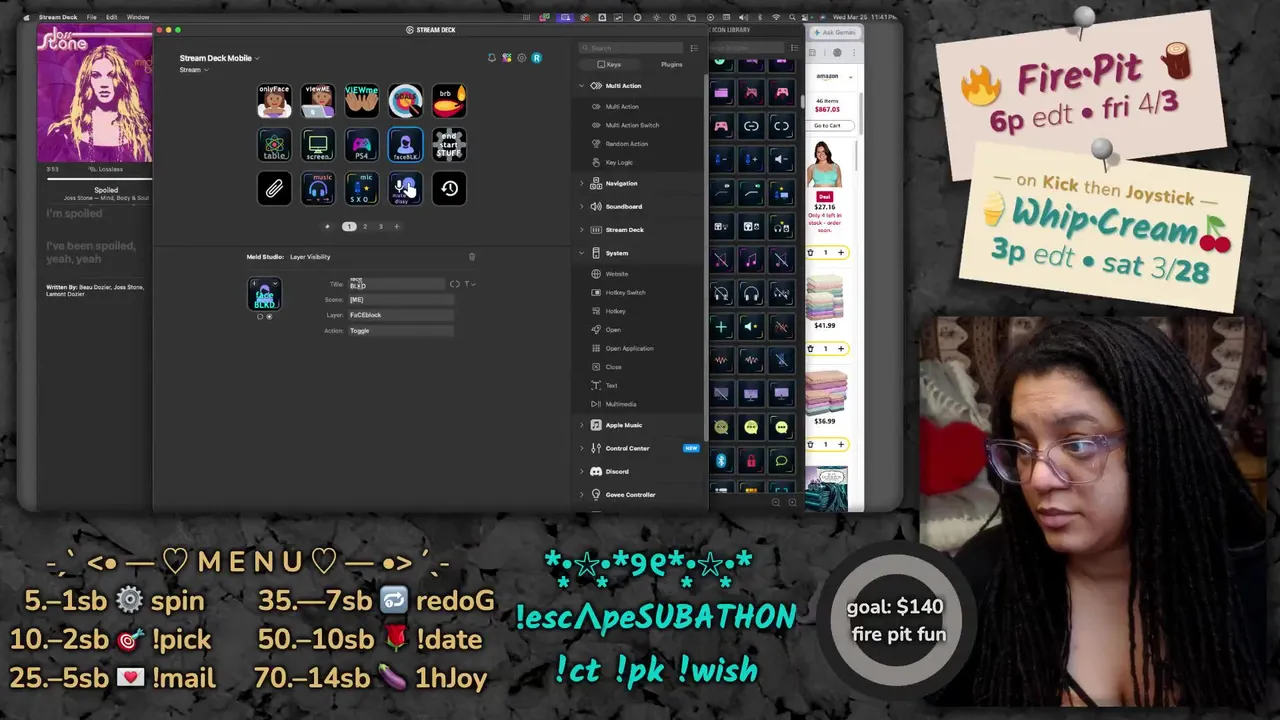Click the actions Search field

click(632, 48)
